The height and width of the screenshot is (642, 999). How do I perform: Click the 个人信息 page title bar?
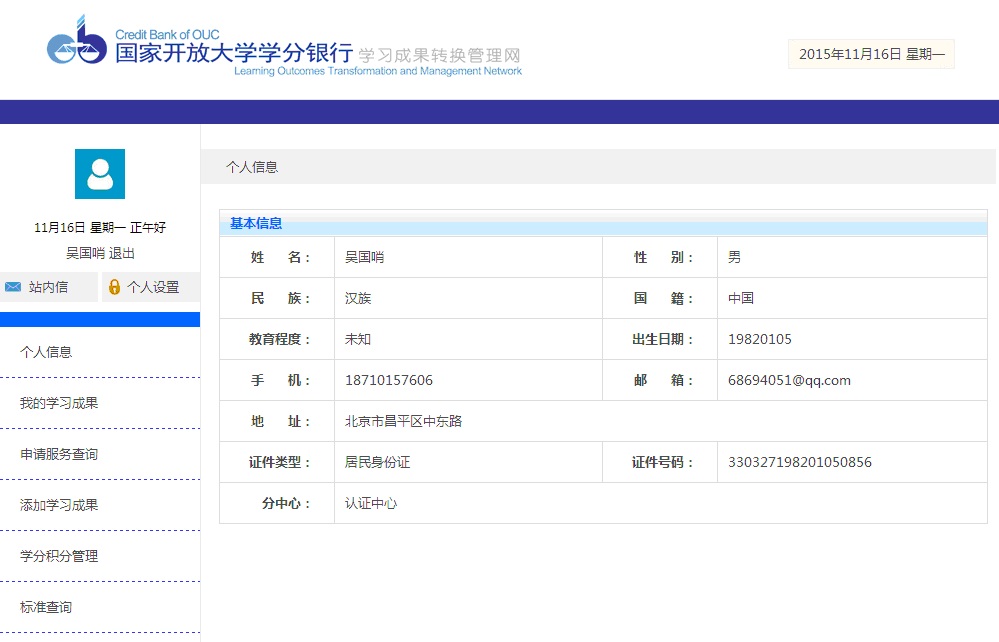pyautogui.click(x=252, y=167)
